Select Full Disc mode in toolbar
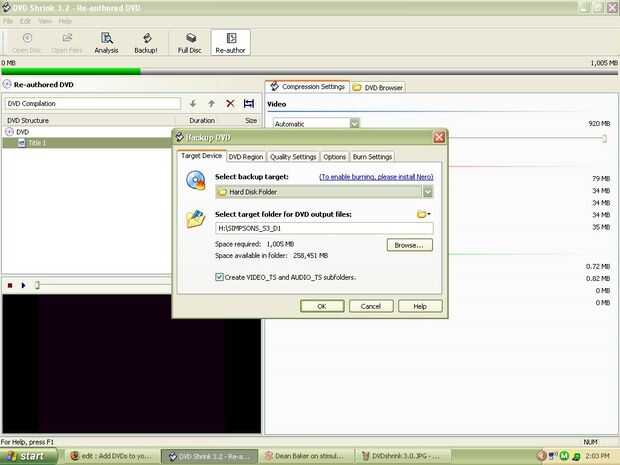This screenshot has width=620, height=465. tap(190, 43)
